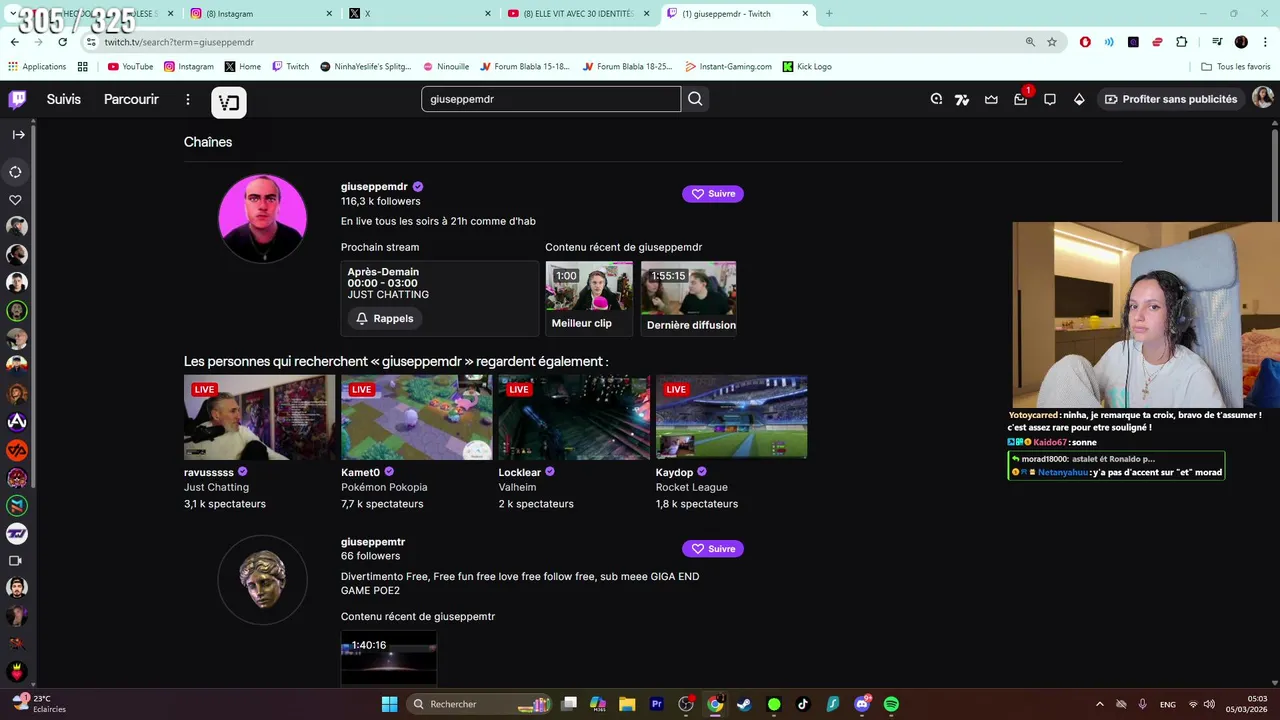Open TikTok from the taskbar
The height and width of the screenshot is (720, 1280).
pos(802,704)
